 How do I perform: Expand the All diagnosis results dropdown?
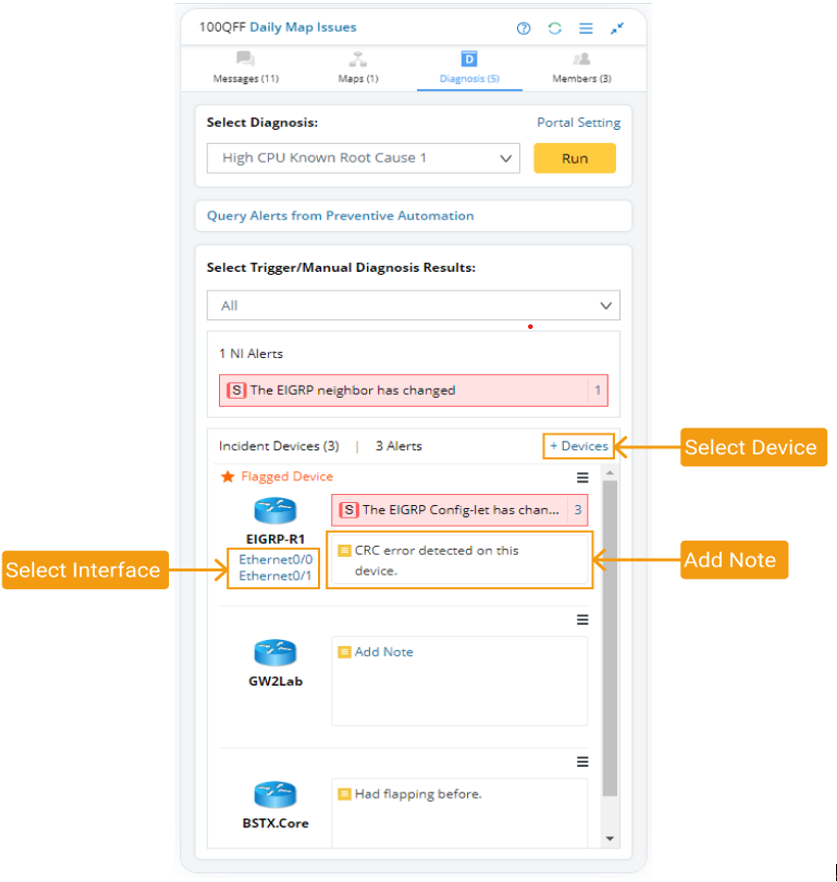click(x=413, y=305)
